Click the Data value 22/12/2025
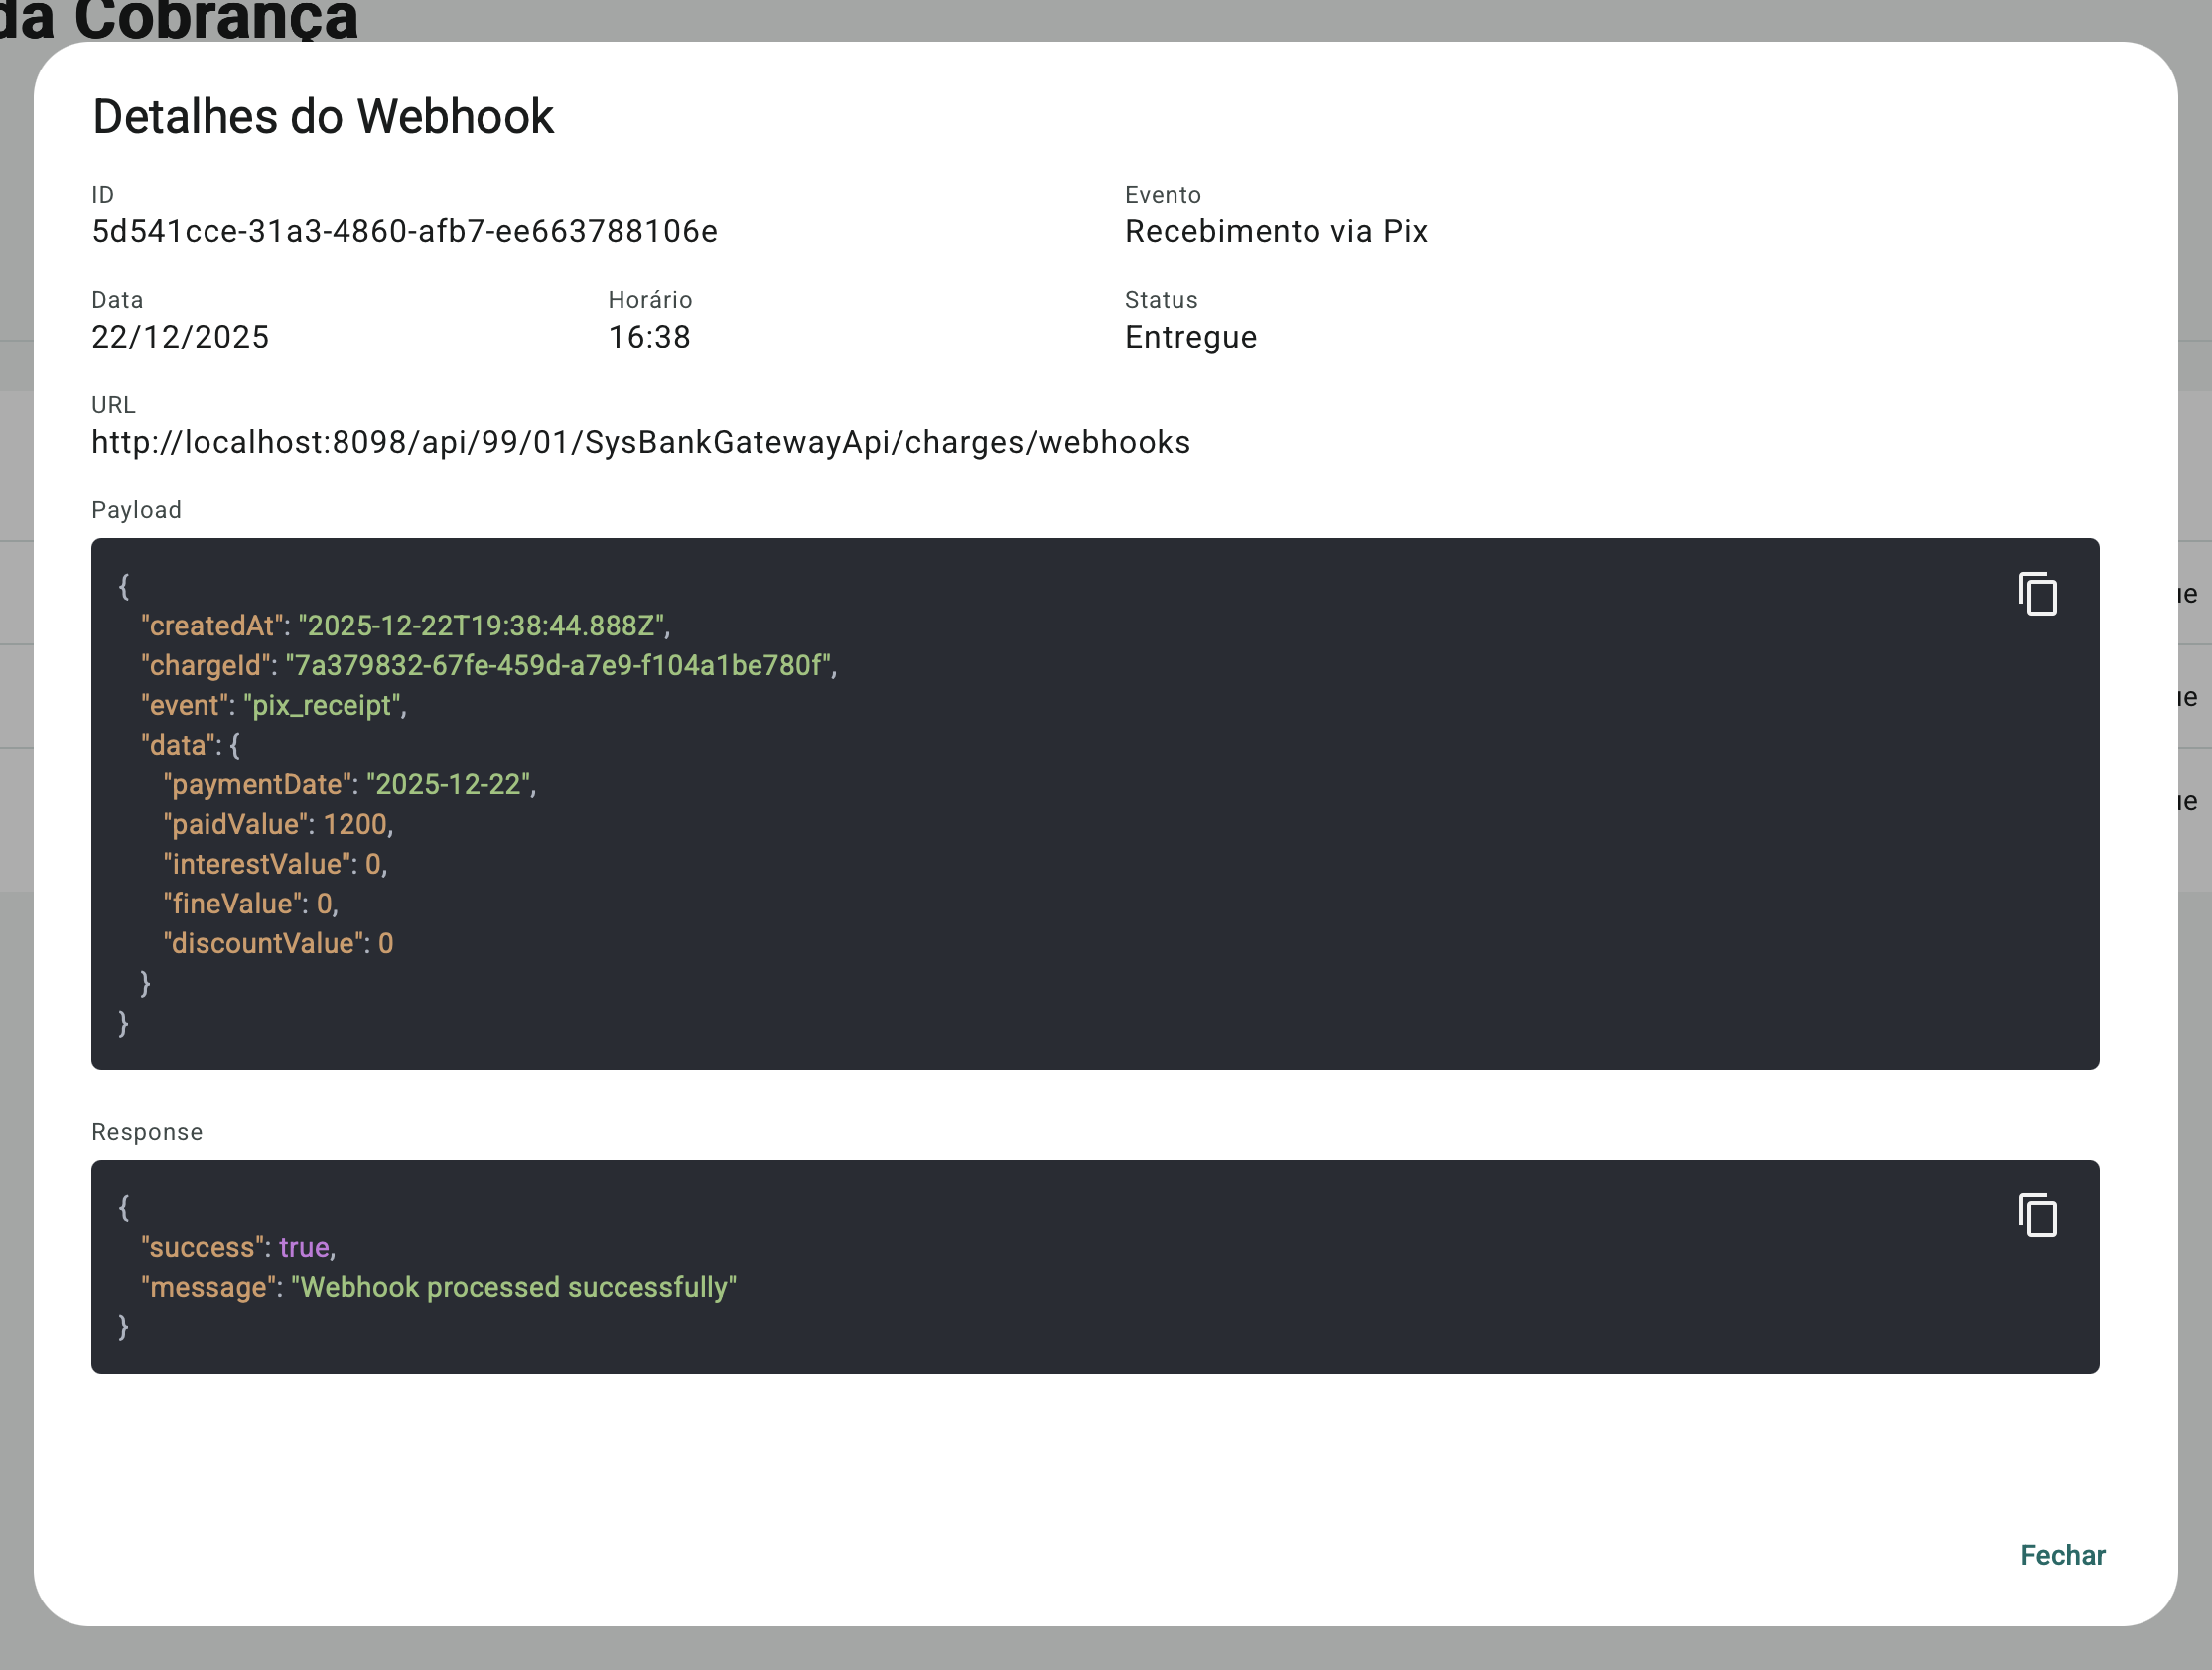Image resolution: width=2212 pixels, height=1670 pixels. point(180,336)
